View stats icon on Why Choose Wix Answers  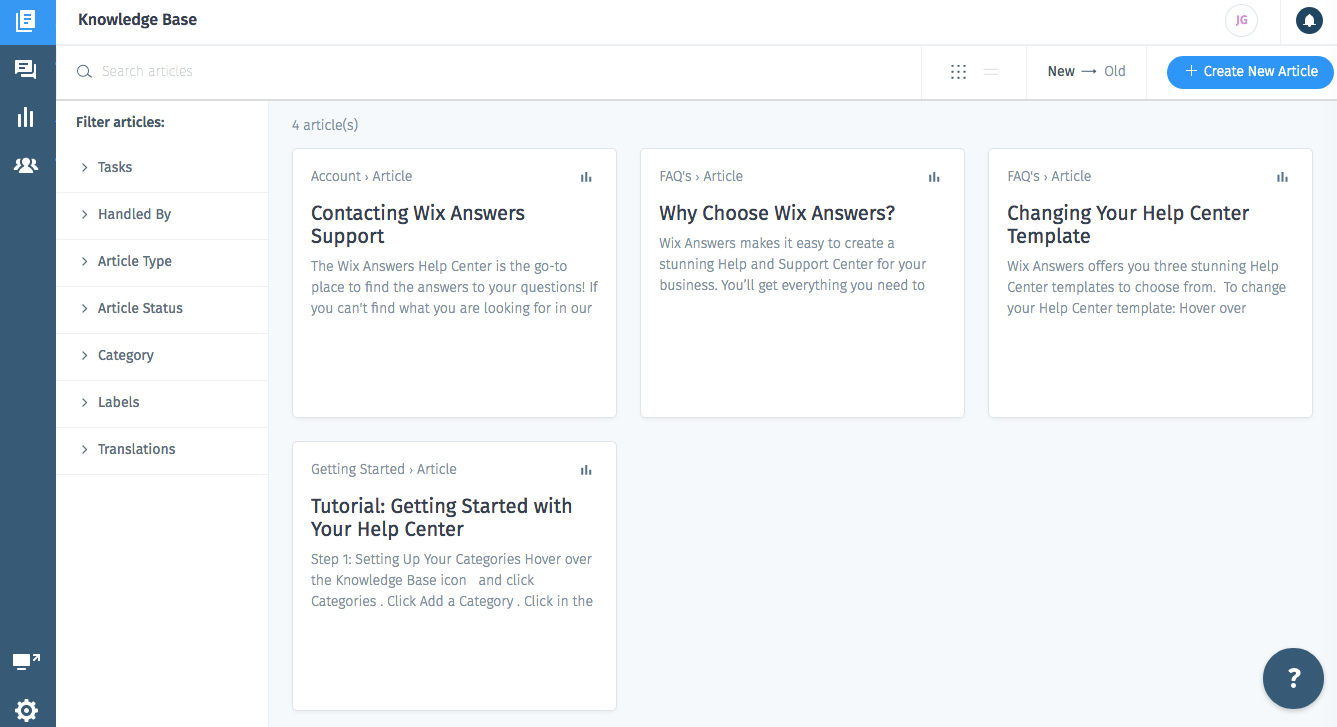[934, 177]
